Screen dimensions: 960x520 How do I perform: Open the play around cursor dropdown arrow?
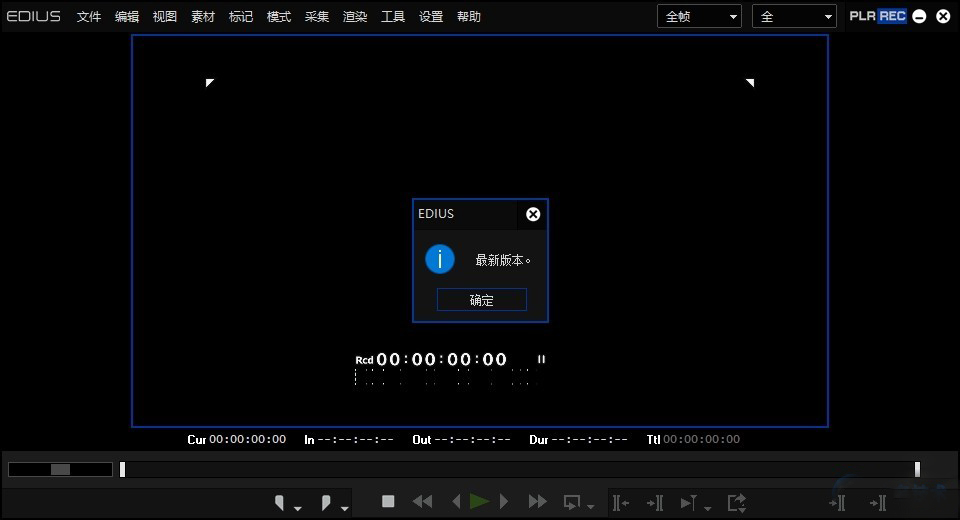tap(708, 508)
